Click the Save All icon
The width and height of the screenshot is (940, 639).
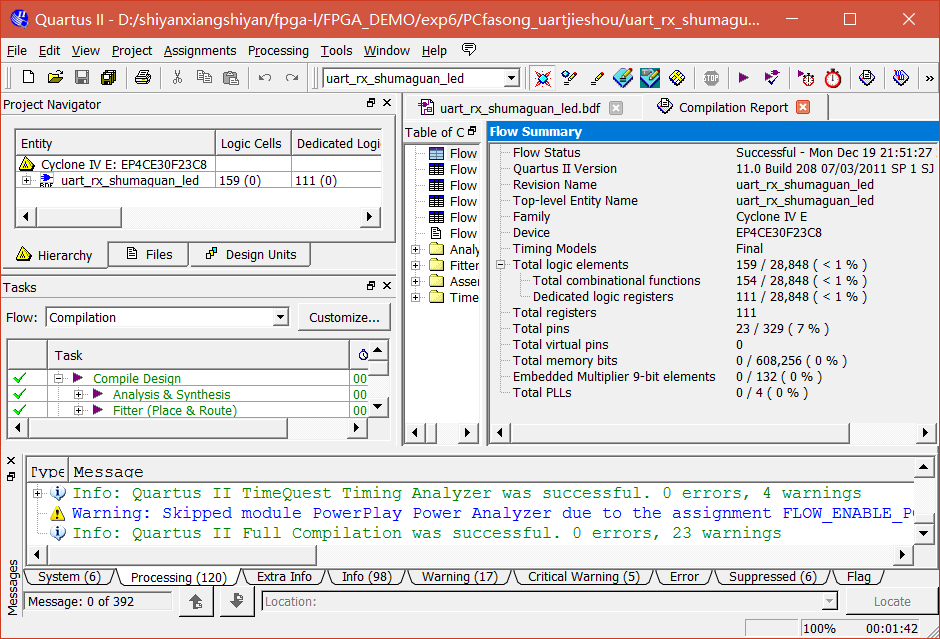[109, 77]
